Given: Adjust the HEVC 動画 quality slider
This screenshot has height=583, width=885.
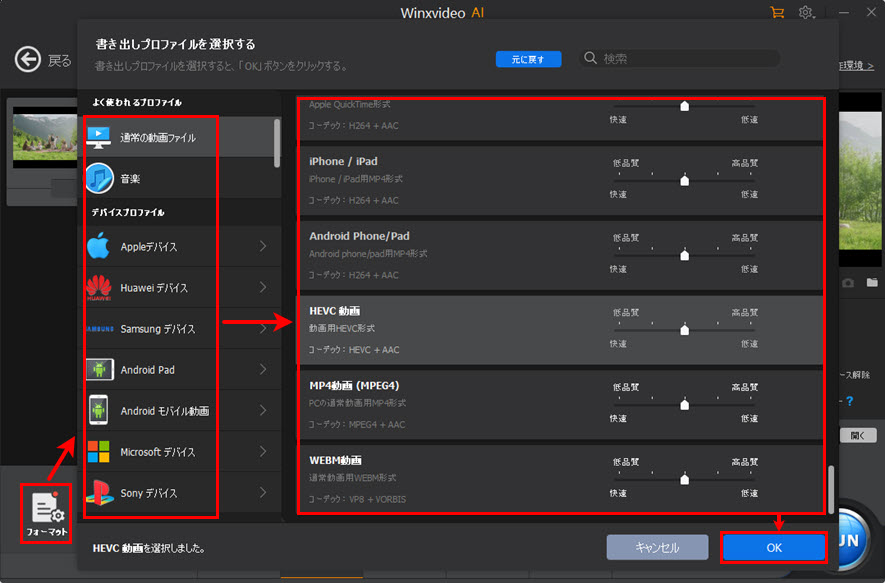Looking at the screenshot, I should 684,330.
